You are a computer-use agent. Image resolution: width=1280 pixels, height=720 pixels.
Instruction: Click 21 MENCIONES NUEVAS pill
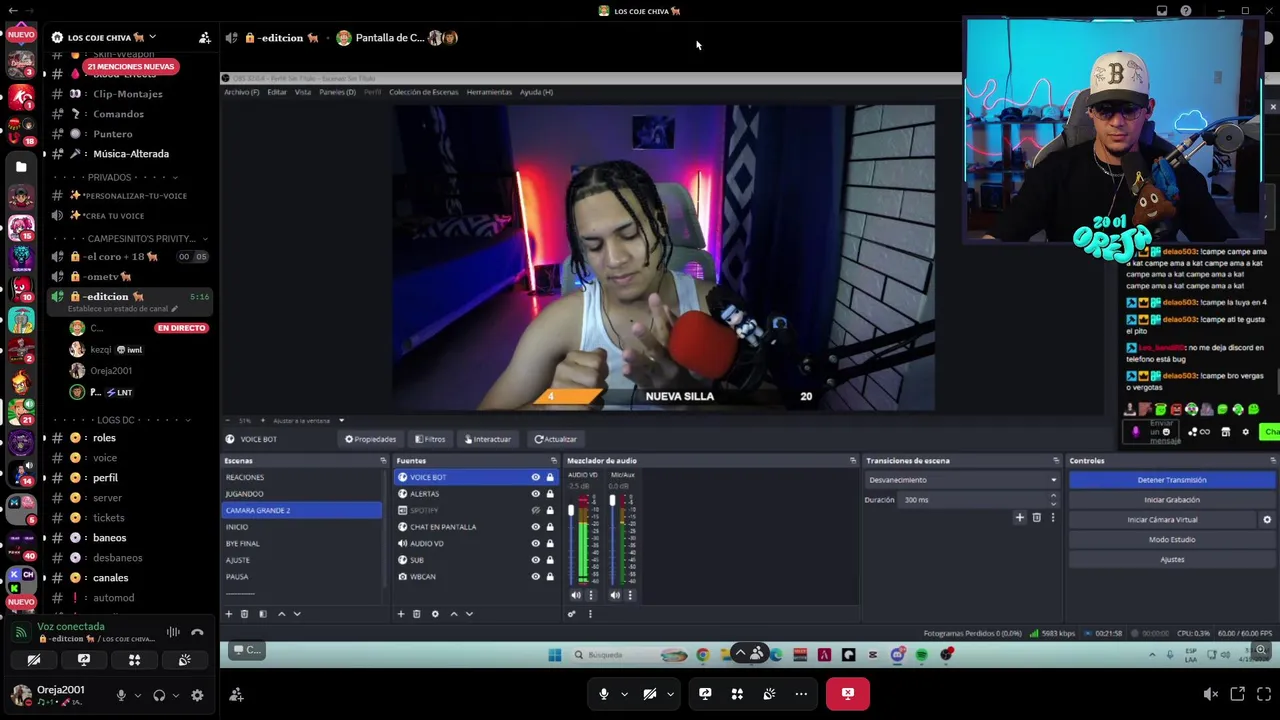point(130,66)
